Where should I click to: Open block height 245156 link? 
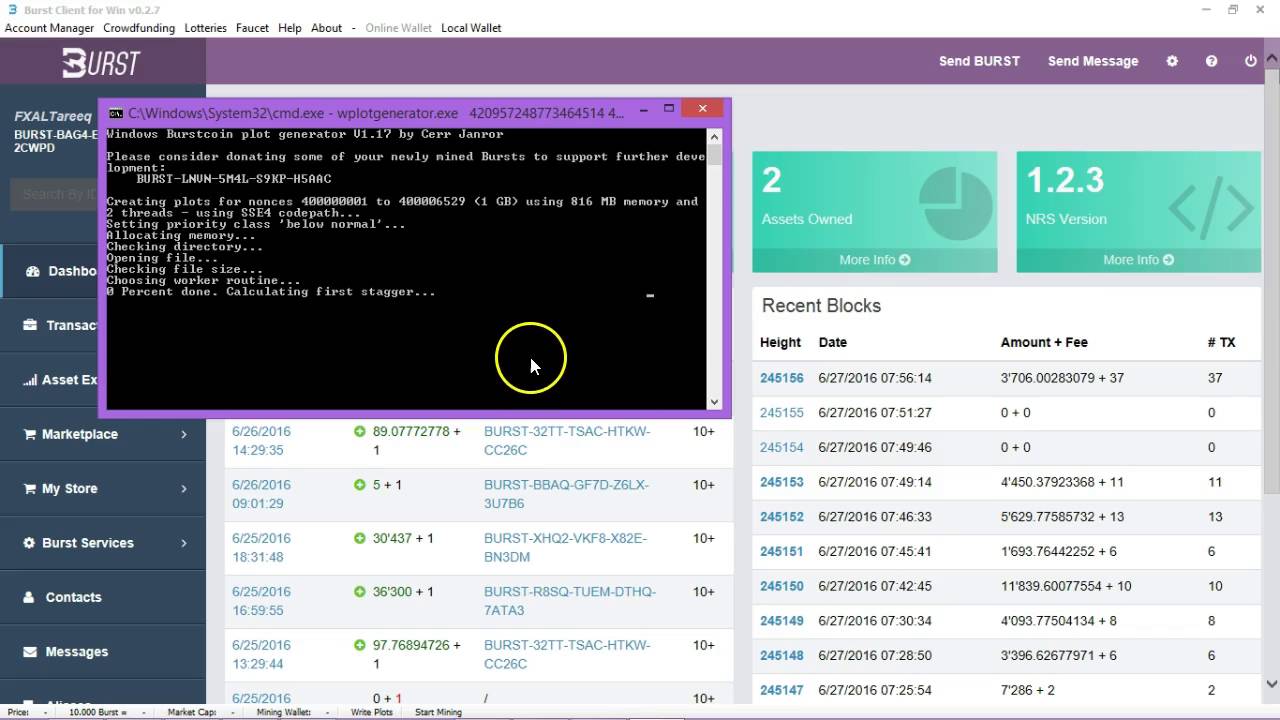point(782,378)
